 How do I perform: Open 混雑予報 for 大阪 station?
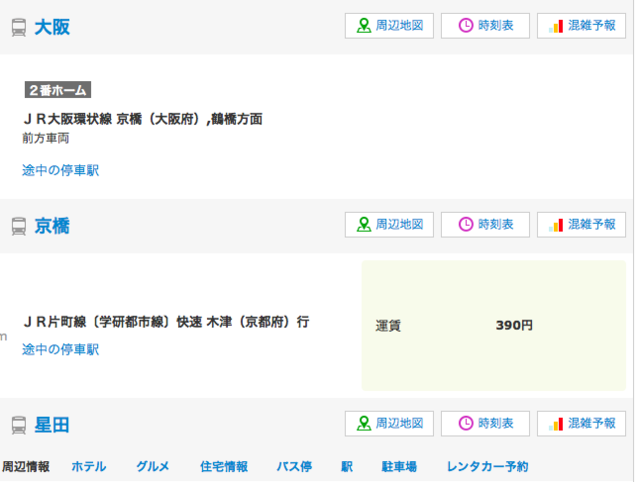(x=581, y=26)
